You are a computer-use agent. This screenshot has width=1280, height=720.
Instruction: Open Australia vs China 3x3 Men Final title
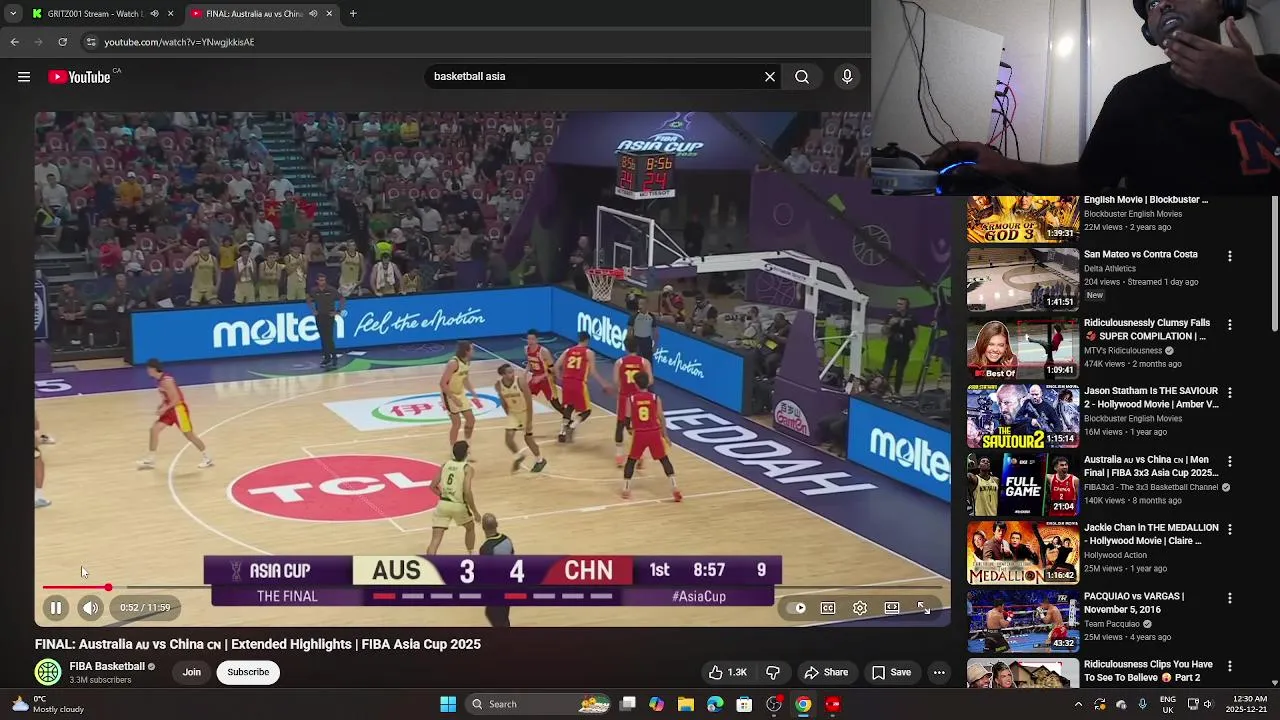1151,466
